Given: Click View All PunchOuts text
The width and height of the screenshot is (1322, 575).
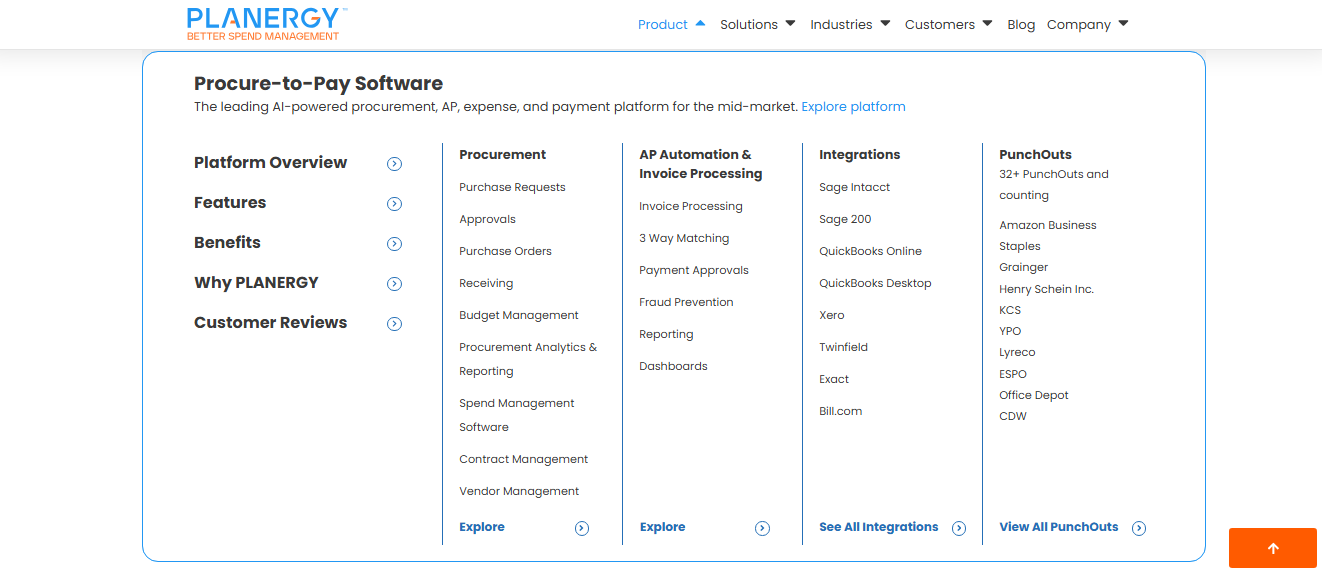Looking at the screenshot, I should click(x=1059, y=527).
